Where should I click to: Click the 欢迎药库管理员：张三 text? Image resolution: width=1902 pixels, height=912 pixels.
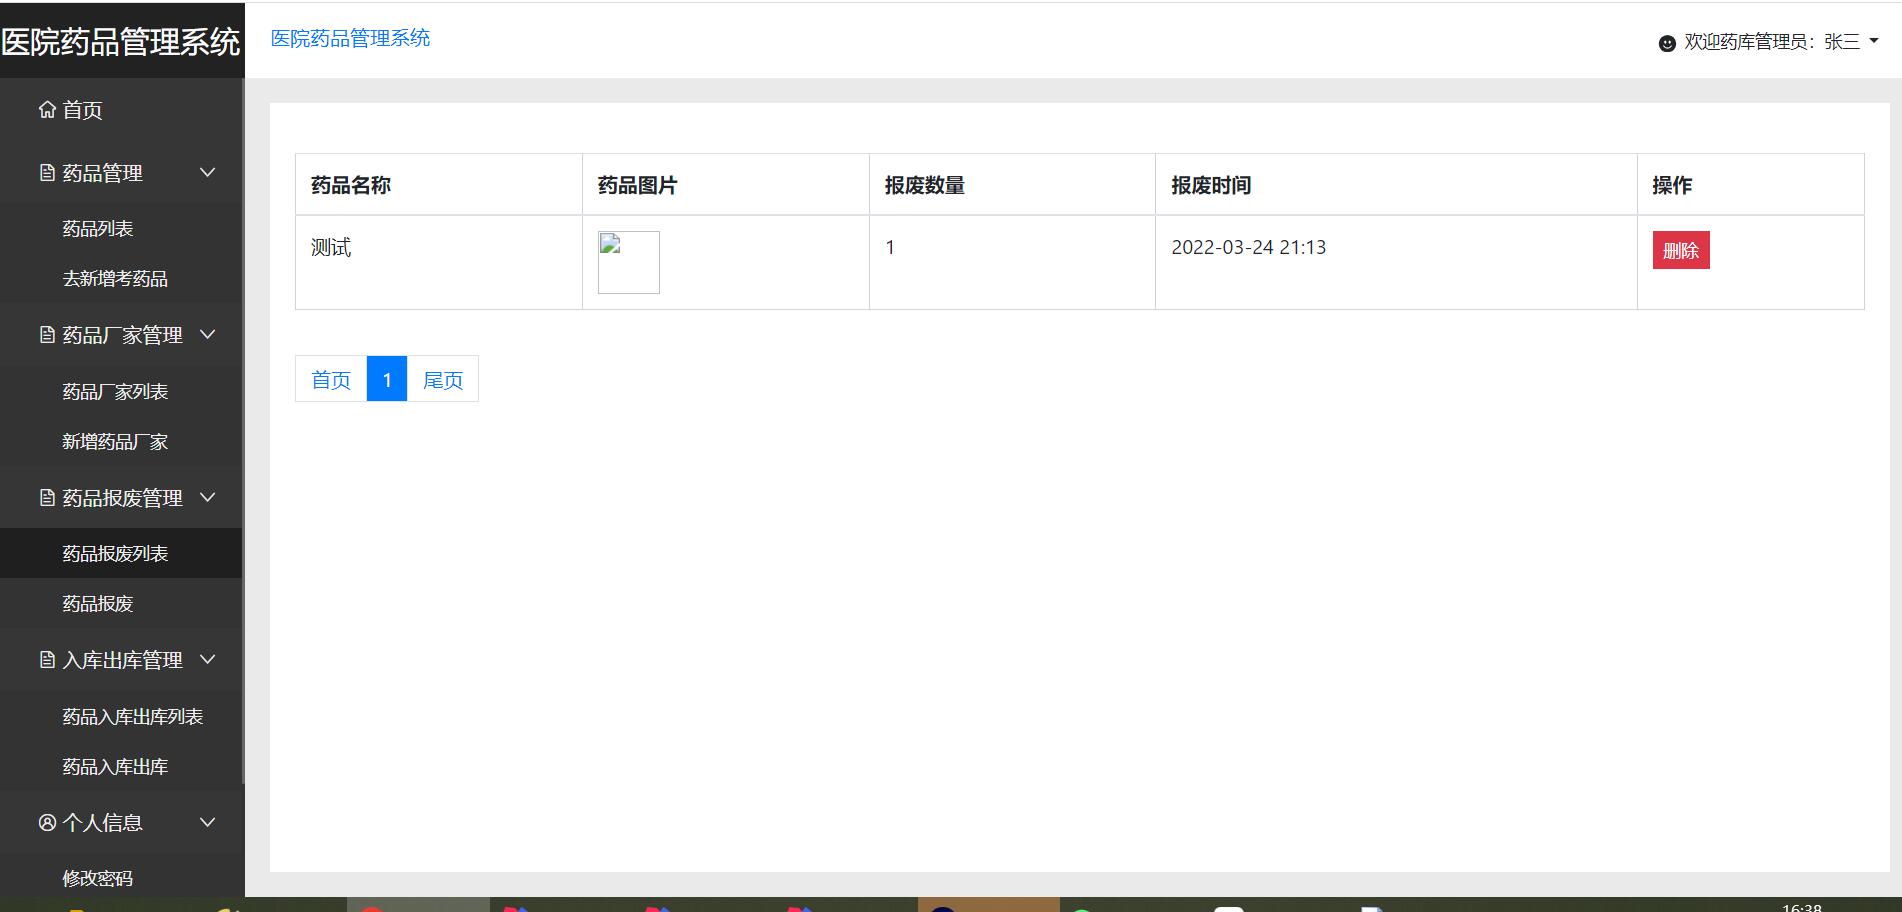pyautogui.click(x=1772, y=42)
